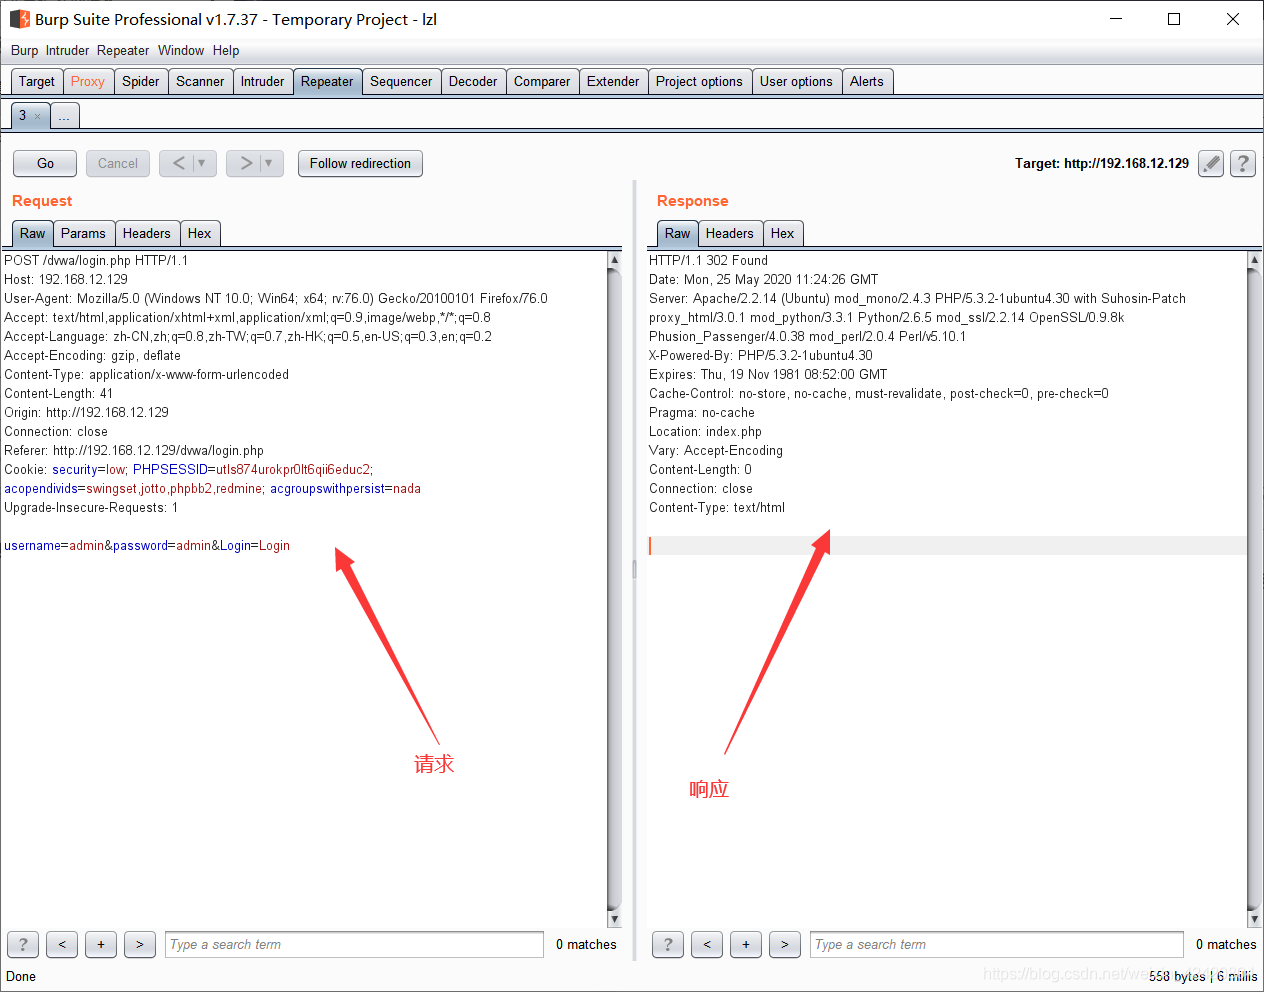Select response Hex view tab
Screen dimensions: 1264x992
tap(783, 234)
